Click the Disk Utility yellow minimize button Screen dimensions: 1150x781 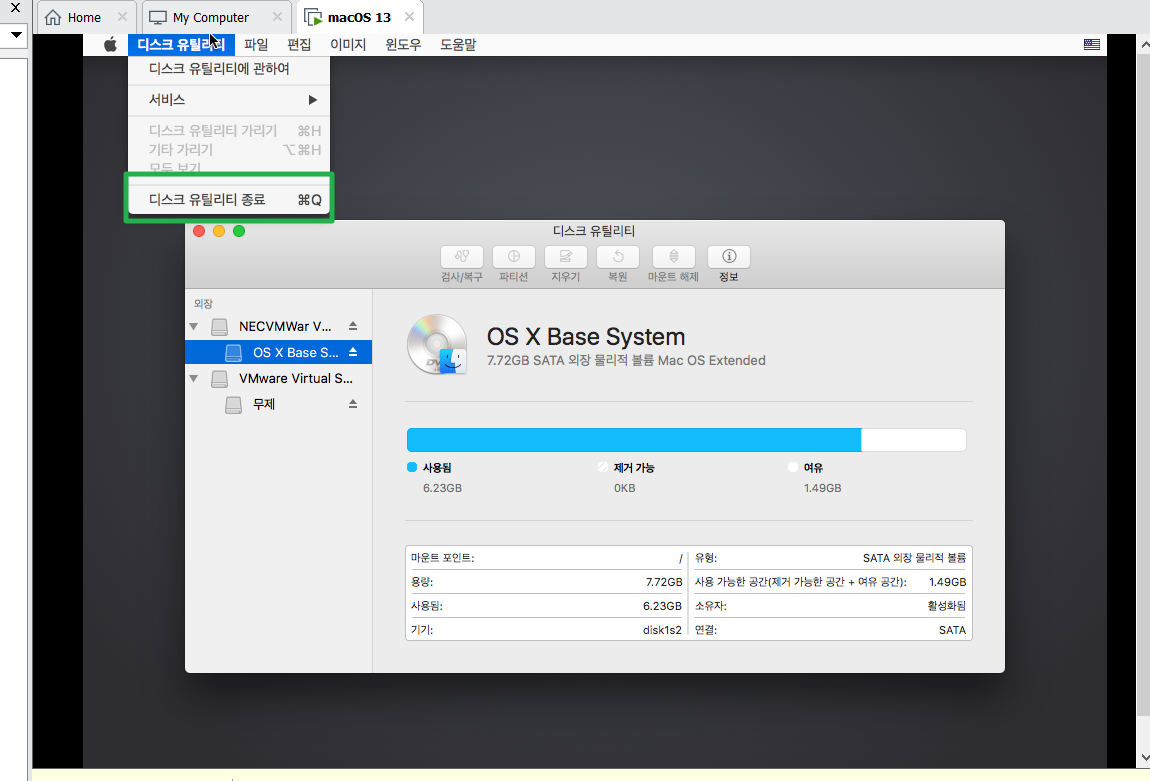(x=219, y=231)
